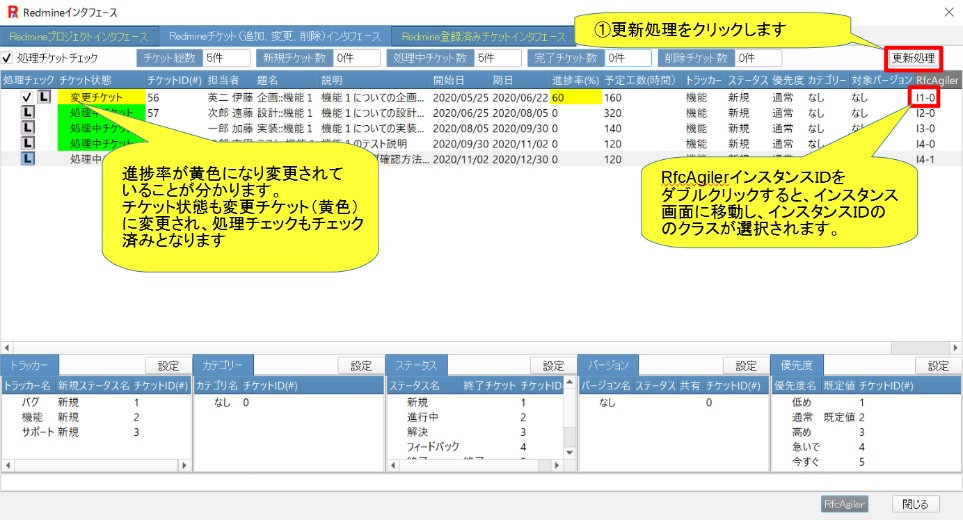The width and height of the screenshot is (963, 520).
Task: Select 進行中 row in ステータス list
Action: [475, 417]
